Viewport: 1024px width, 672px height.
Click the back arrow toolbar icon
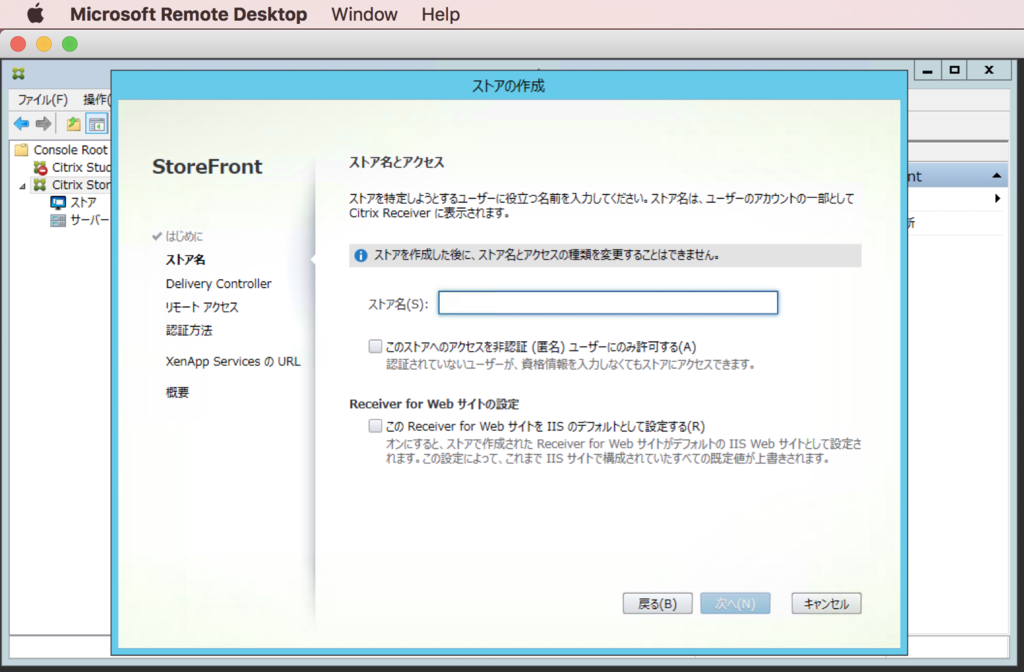[x=22, y=123]
